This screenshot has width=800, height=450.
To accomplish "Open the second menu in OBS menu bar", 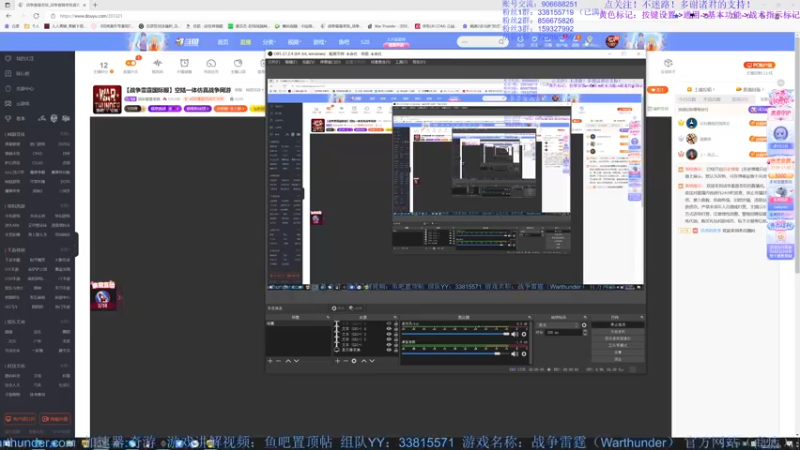I will (x=291, y=62).
